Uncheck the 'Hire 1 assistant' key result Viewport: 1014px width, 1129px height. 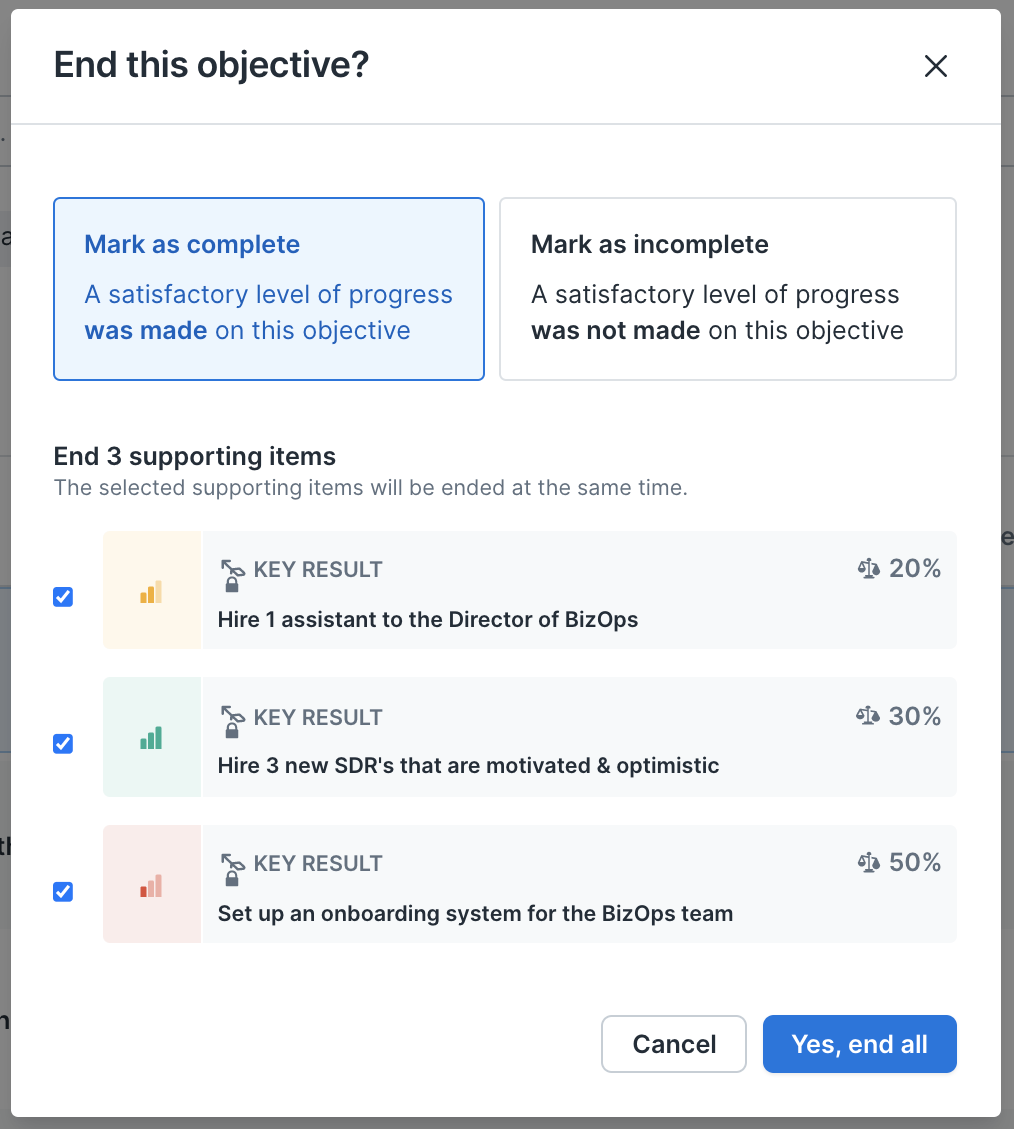coord(63,596)
